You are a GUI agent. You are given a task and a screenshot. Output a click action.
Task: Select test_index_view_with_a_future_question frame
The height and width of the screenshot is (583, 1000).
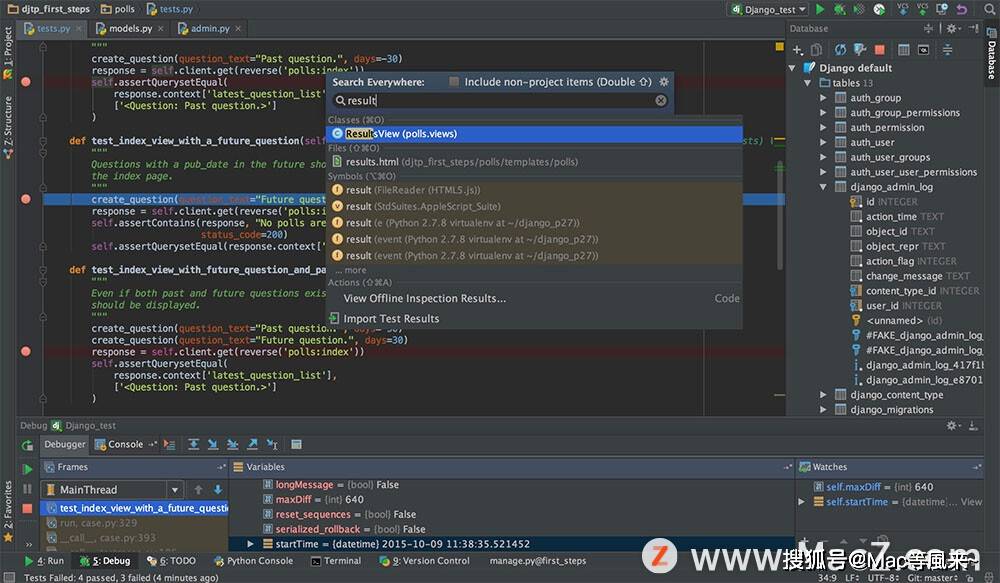(x=135, y=508)
